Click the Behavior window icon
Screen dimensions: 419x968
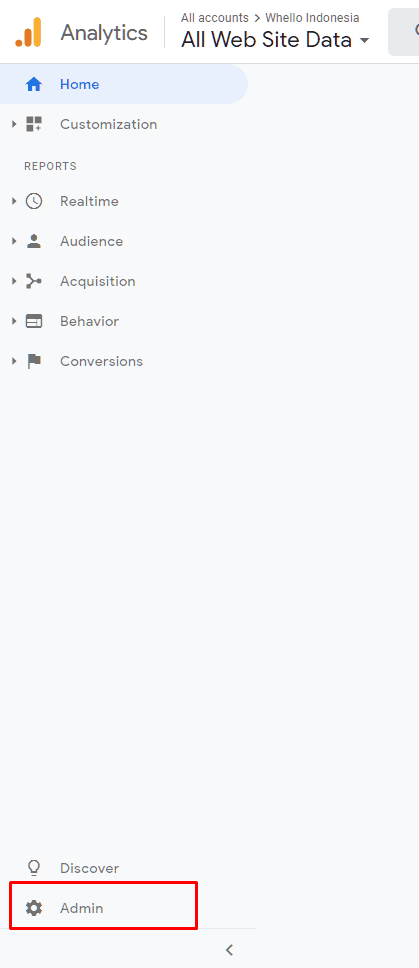[33, 322]
